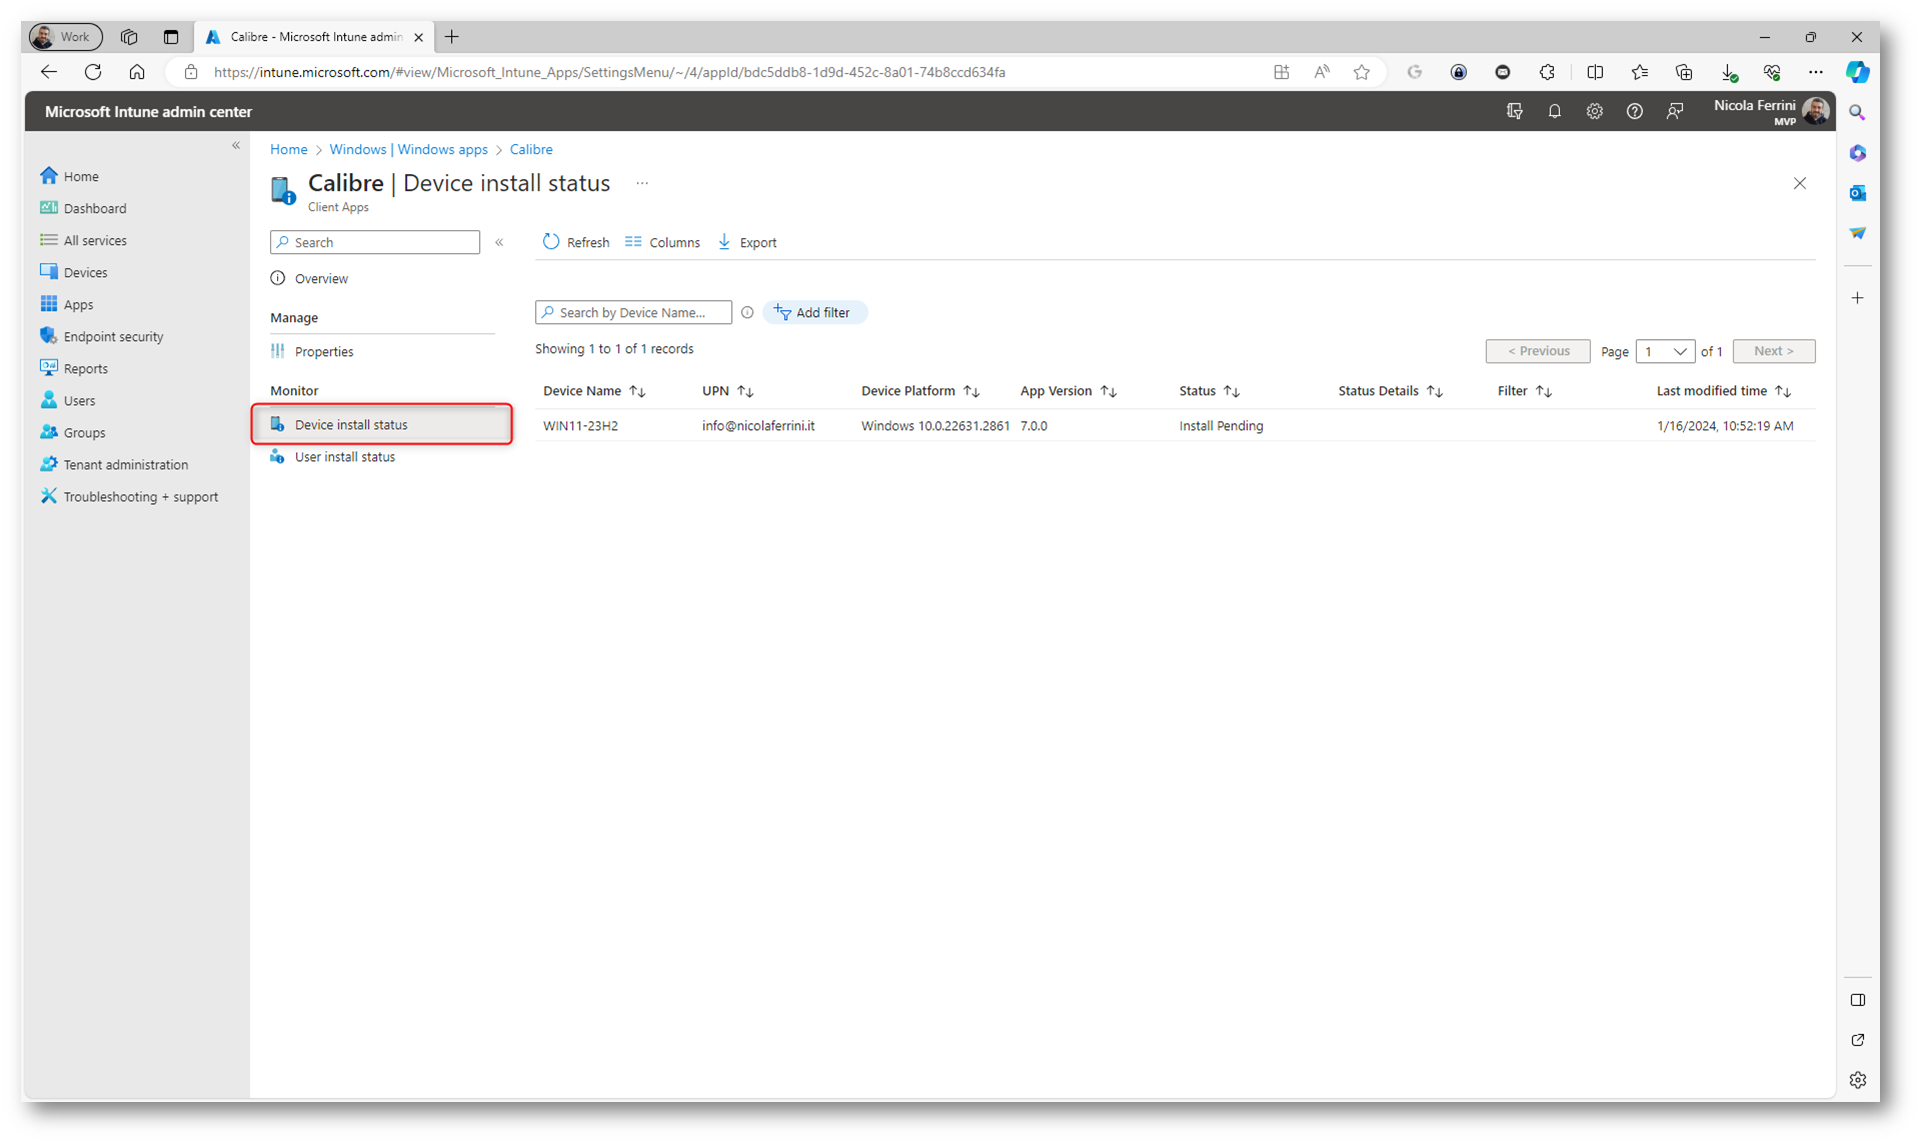Select User install status menu item

tap(344, 457)
